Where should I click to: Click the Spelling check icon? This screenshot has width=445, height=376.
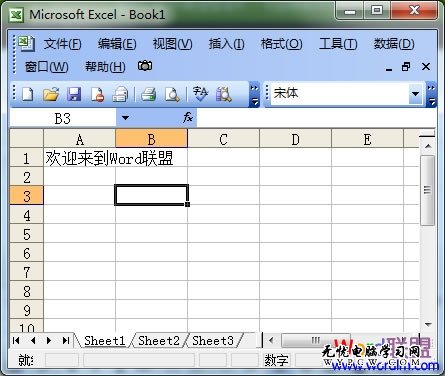(200, 94)
